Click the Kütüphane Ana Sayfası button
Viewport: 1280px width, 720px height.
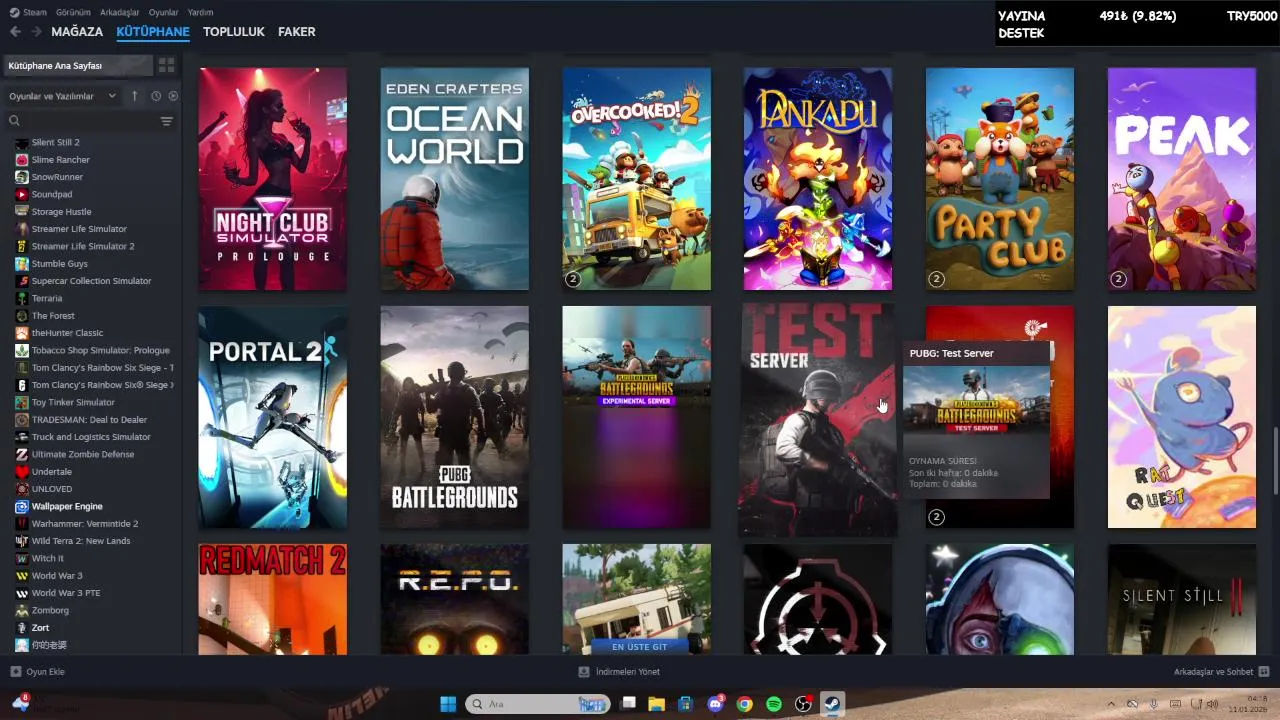[x=78, y=65]
